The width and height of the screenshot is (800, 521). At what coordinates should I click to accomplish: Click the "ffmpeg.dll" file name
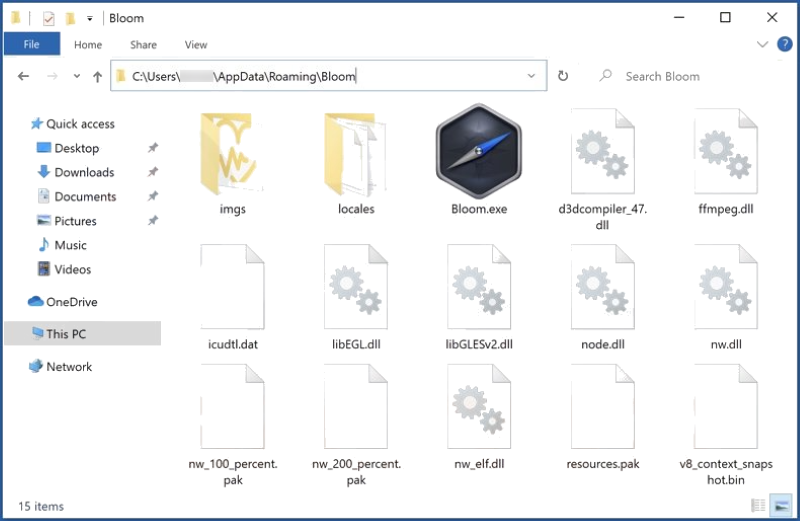pos(726,209)
